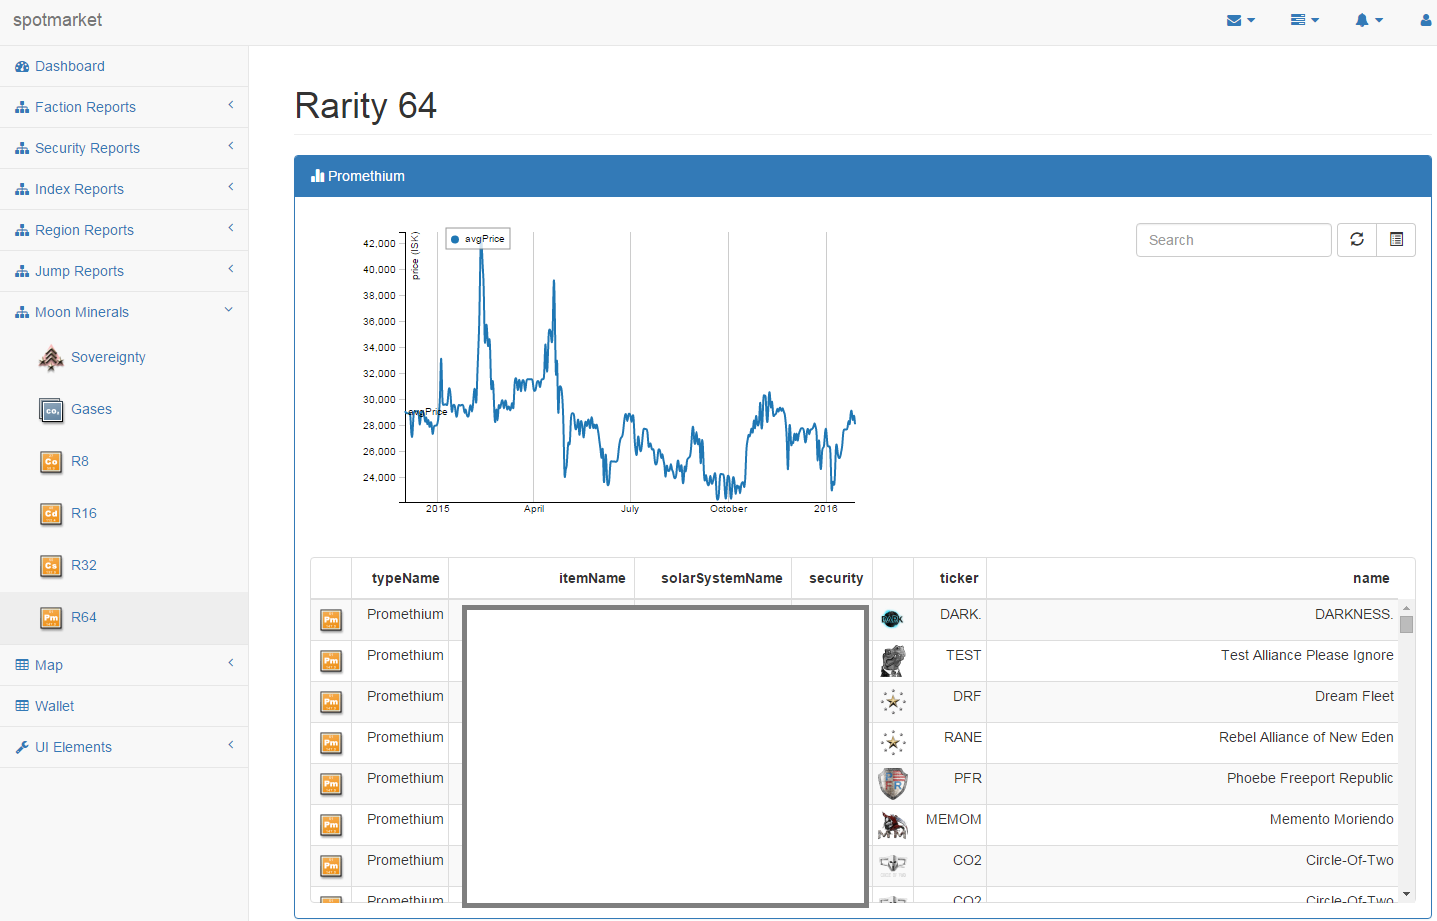The height and width of the screenshot is (921, 1437).
Task: Open the tasks list dropdown in header
Action: [1304, 20]
